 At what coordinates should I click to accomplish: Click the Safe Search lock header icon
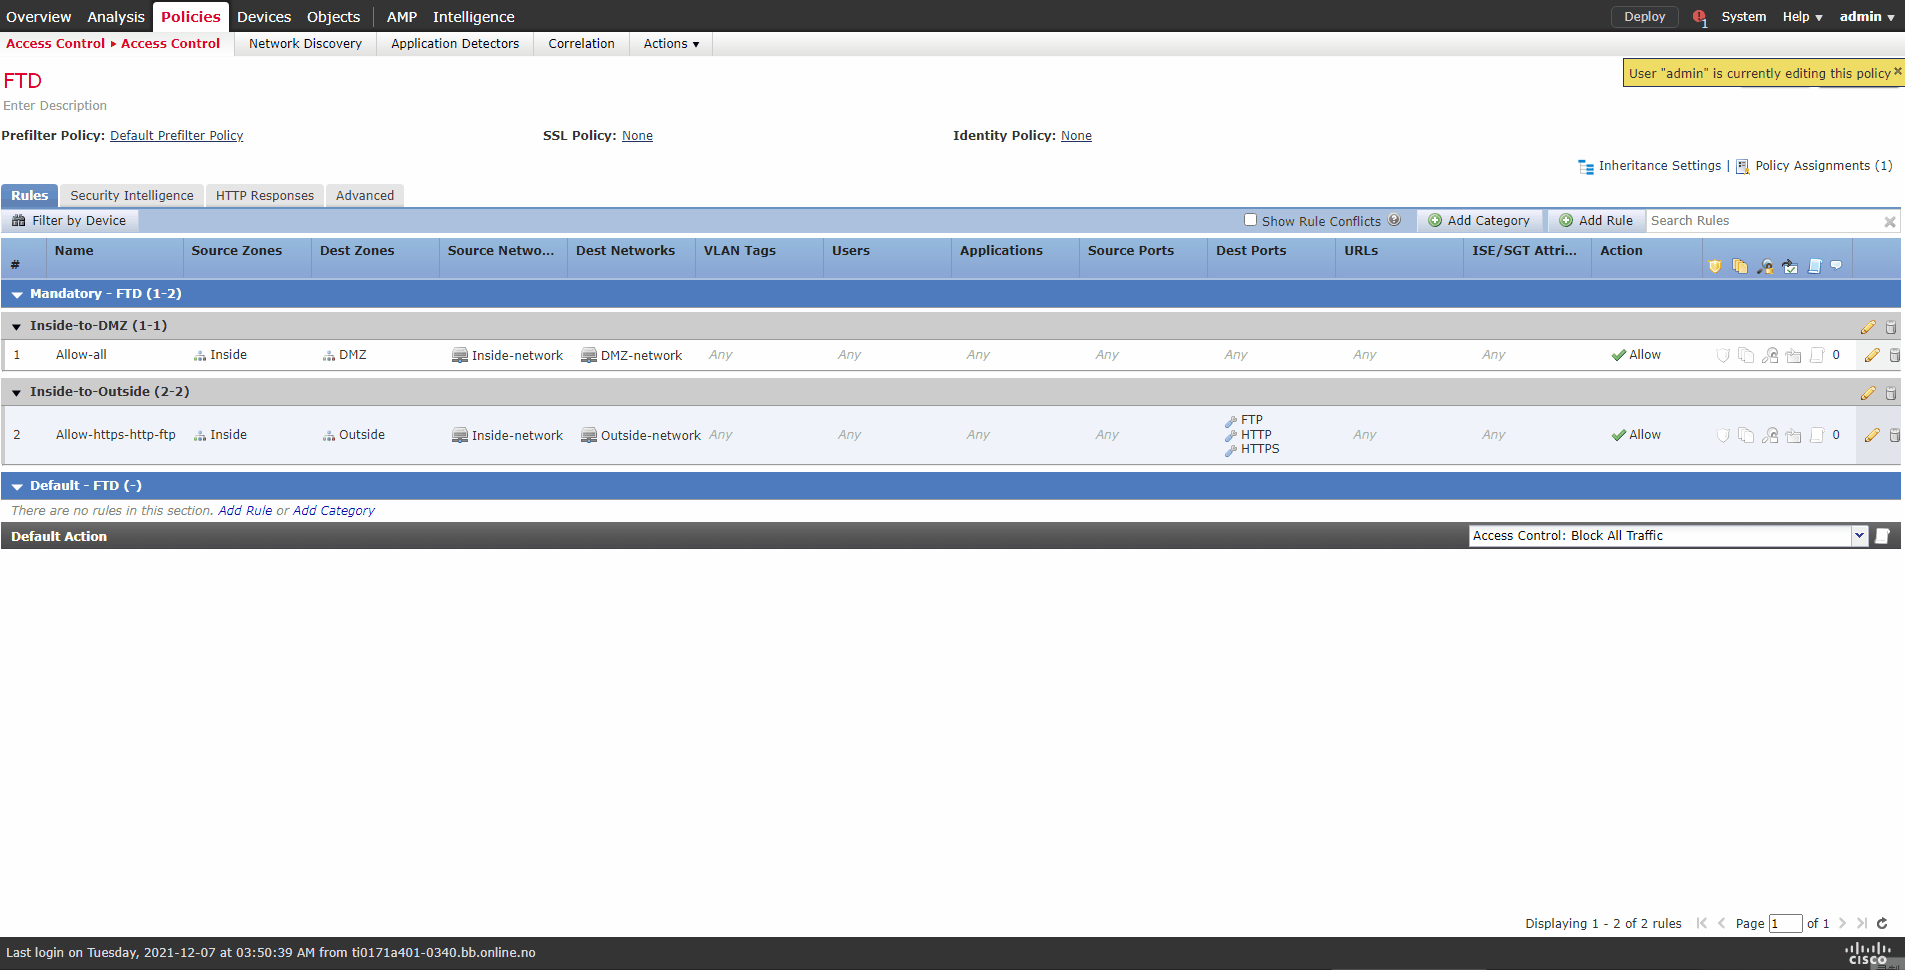(x=1765, y=266)
